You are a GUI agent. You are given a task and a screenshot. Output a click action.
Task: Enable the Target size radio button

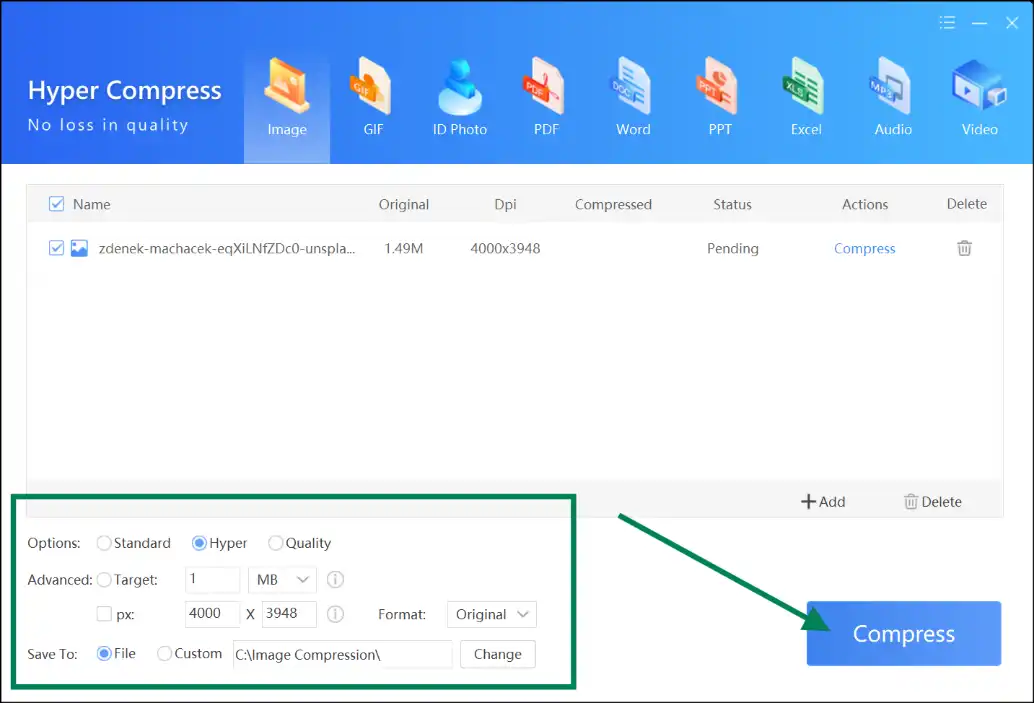104,580
